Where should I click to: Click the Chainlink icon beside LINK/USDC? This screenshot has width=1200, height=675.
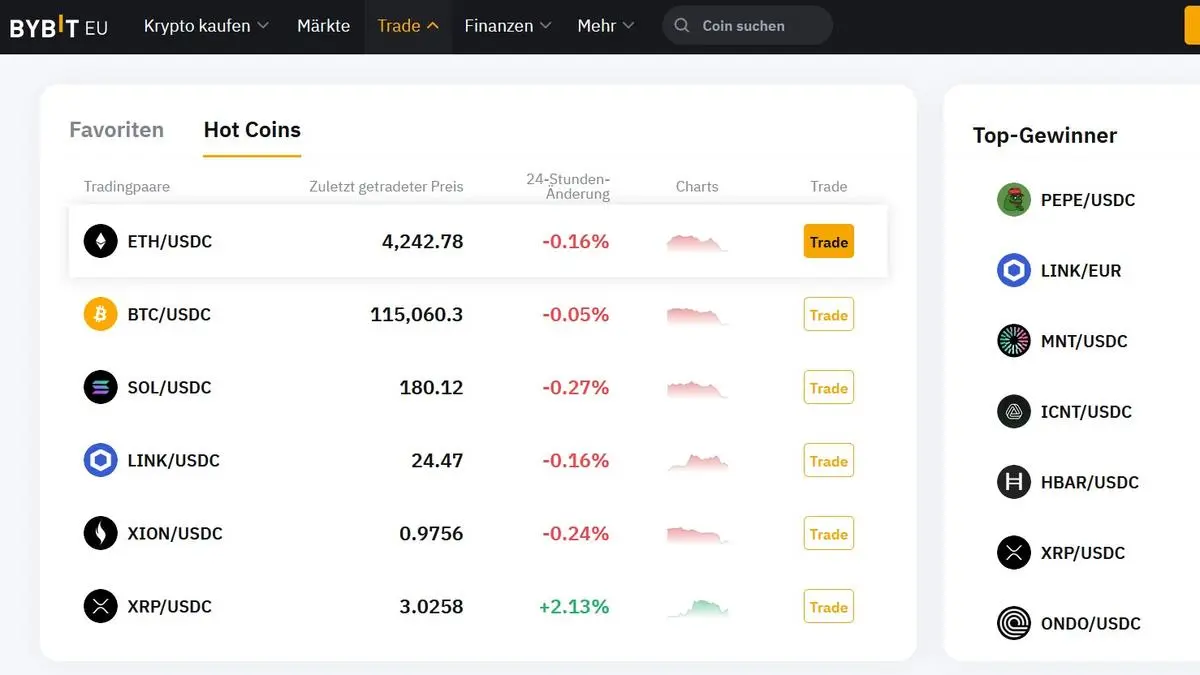pos(100,460)
